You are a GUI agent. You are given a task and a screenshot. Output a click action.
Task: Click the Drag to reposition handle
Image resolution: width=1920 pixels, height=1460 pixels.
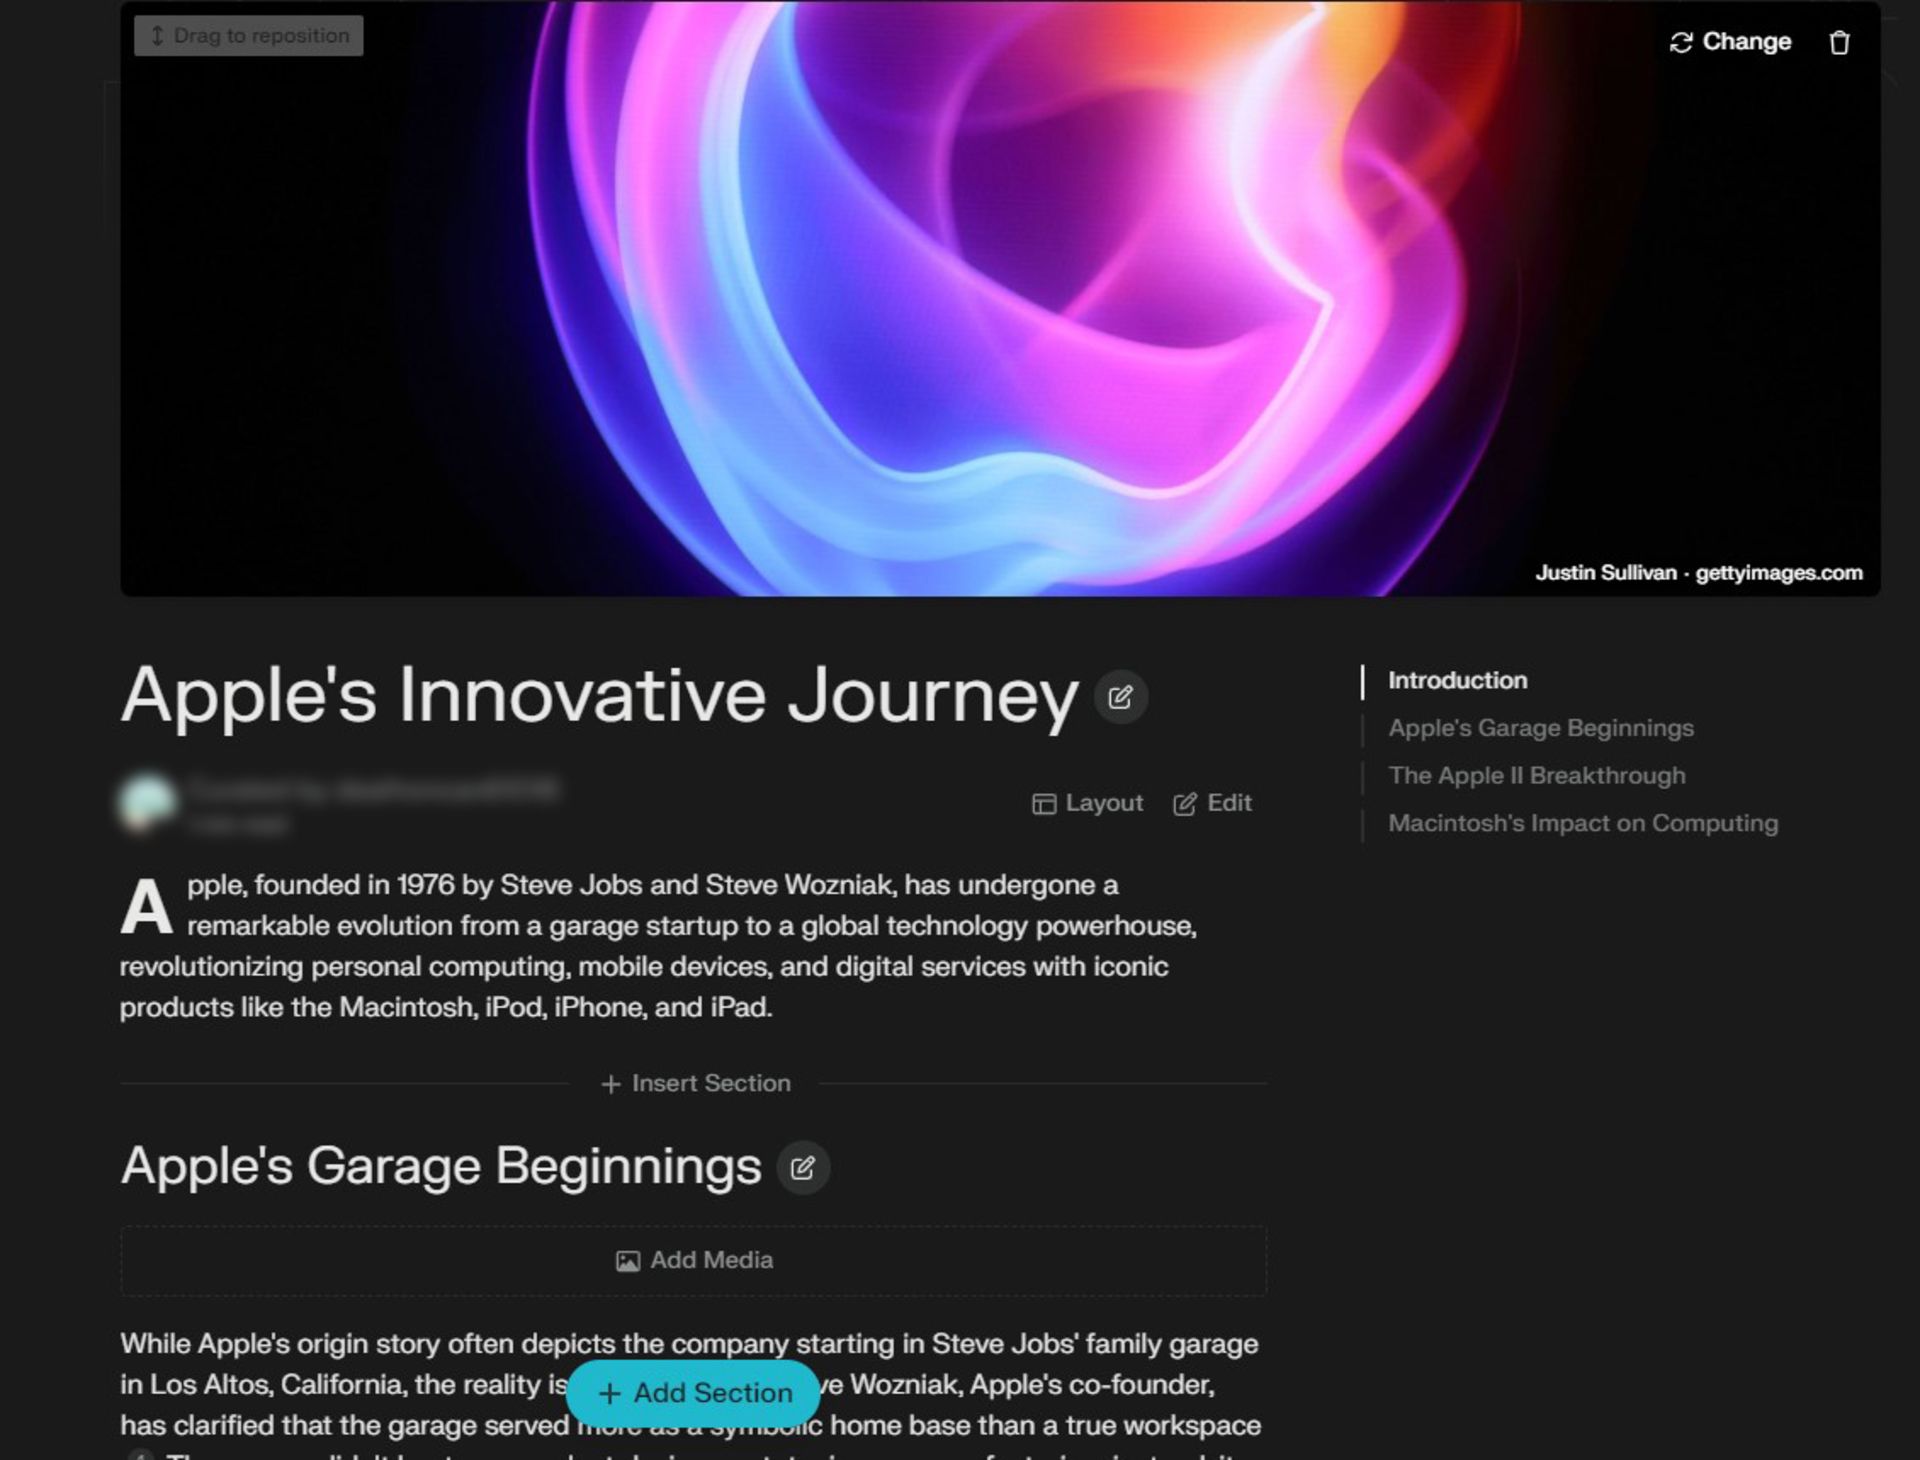tap(249, 36)
